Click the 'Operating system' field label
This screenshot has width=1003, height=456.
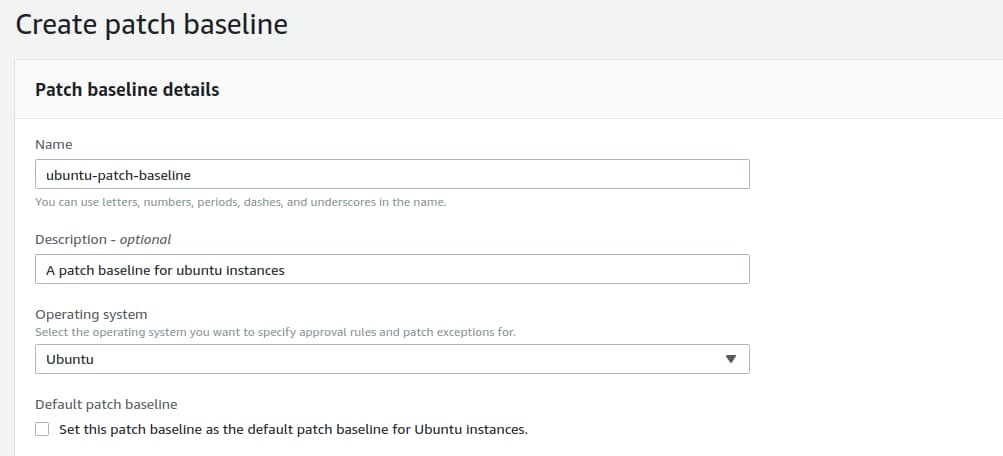(x=91, y=314)
